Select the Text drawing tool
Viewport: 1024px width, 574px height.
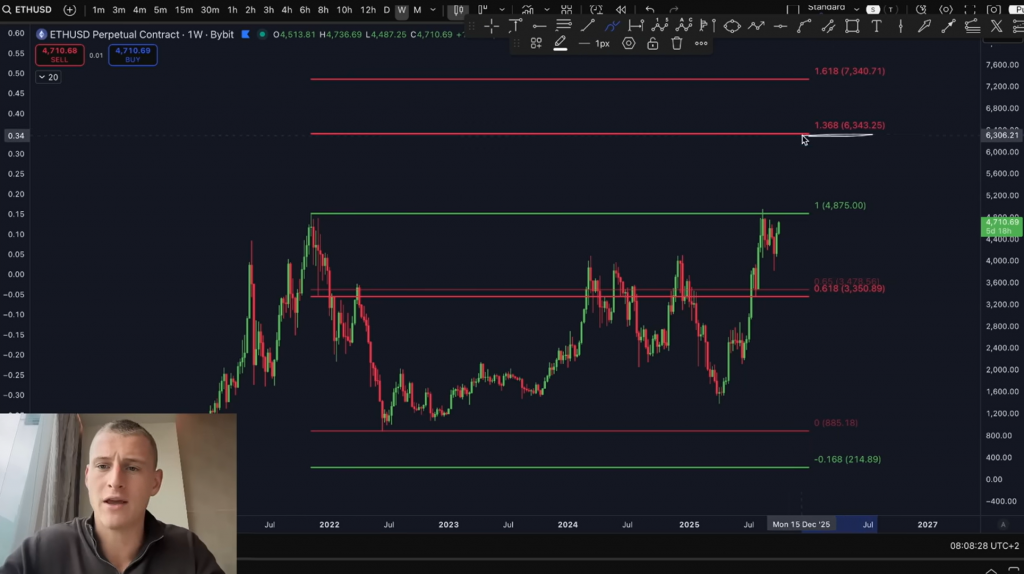point(876,27)
